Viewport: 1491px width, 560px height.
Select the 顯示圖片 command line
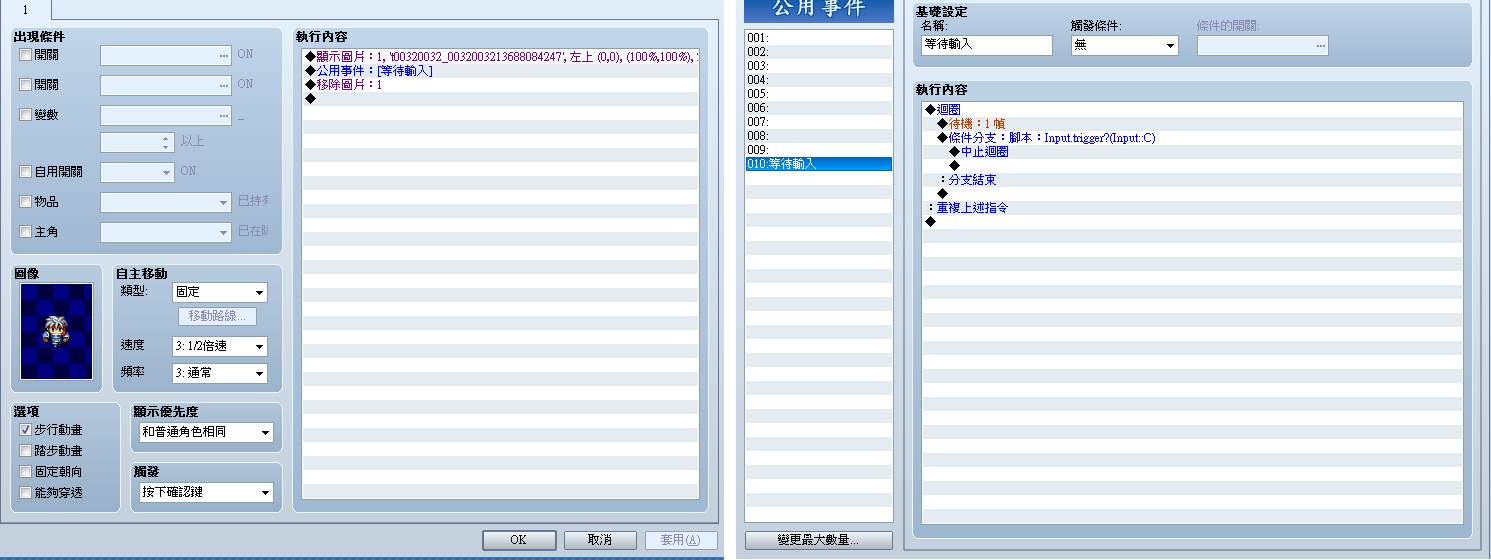click(501, 56)
